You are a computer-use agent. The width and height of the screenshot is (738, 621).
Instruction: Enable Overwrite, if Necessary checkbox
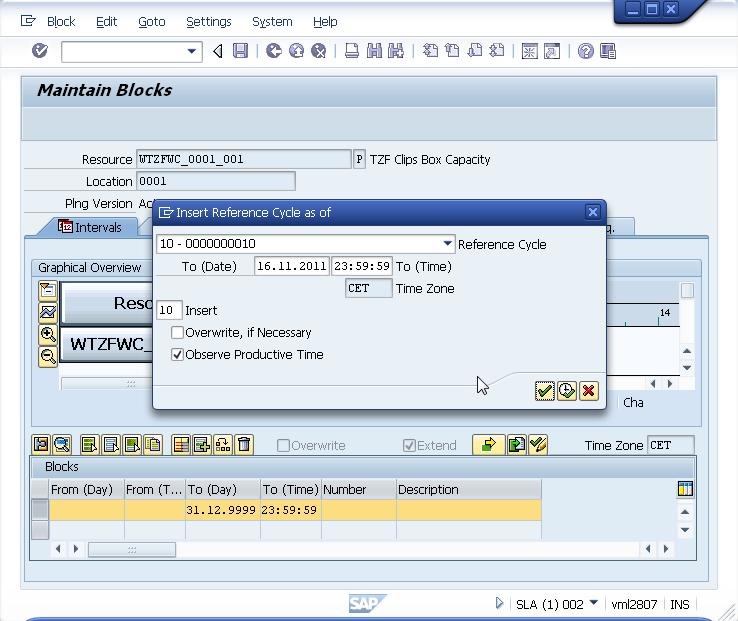pyautogui.click(x=177, y=332)
